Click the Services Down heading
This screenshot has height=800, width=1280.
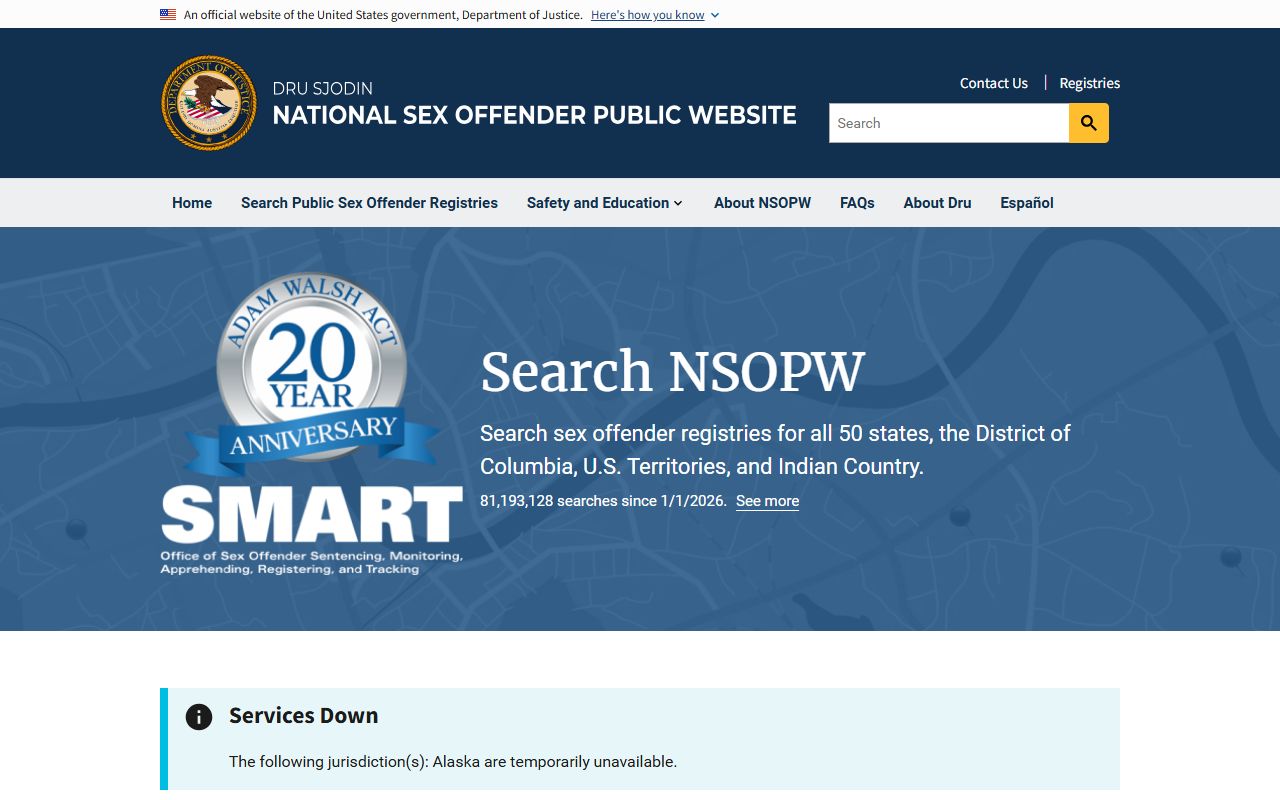tap(304, 716)
